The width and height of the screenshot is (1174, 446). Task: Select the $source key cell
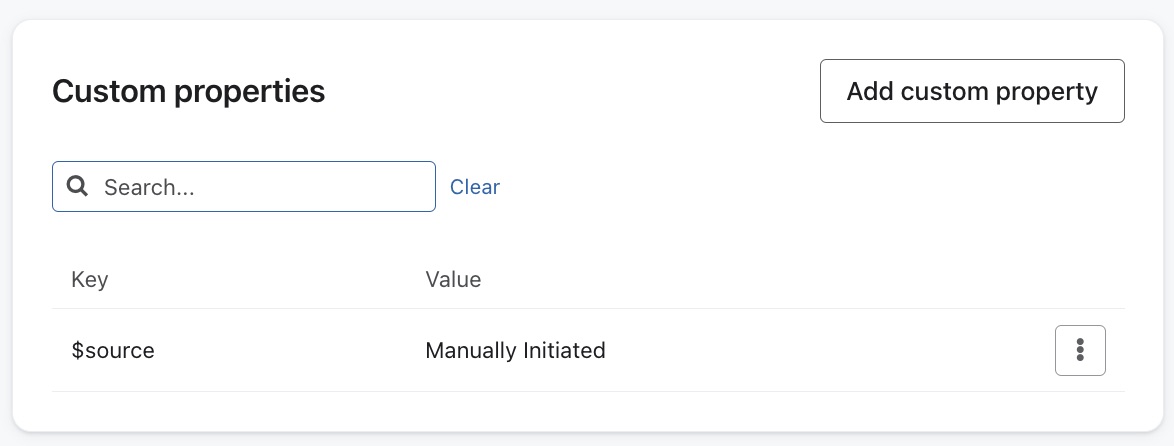113,351
